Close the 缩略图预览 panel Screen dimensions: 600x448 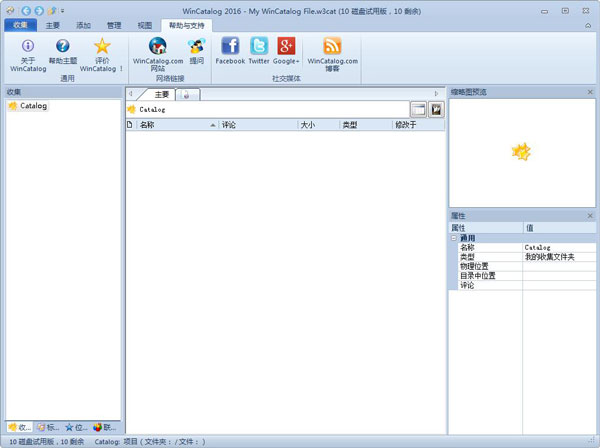point(590,92)
